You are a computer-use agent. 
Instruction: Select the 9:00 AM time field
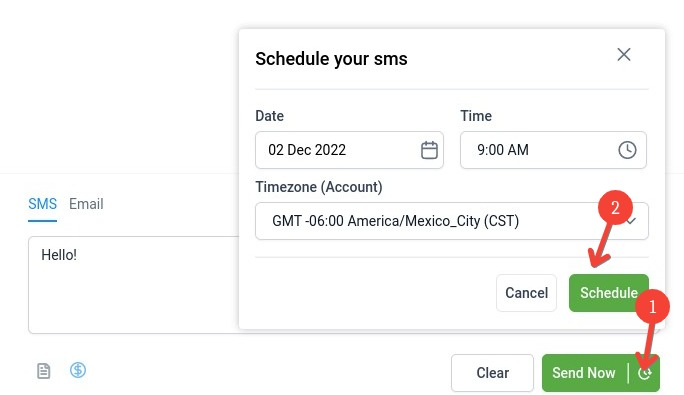553,150
